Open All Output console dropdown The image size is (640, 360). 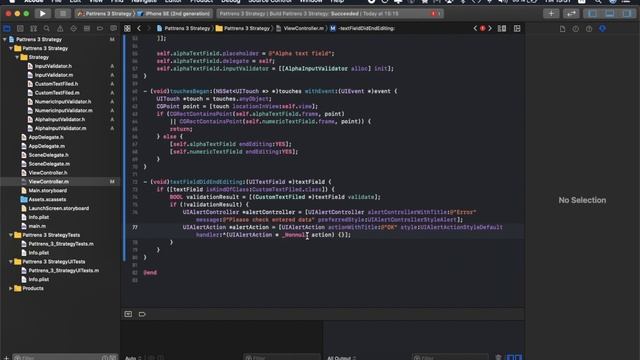[x=342, y=358]
